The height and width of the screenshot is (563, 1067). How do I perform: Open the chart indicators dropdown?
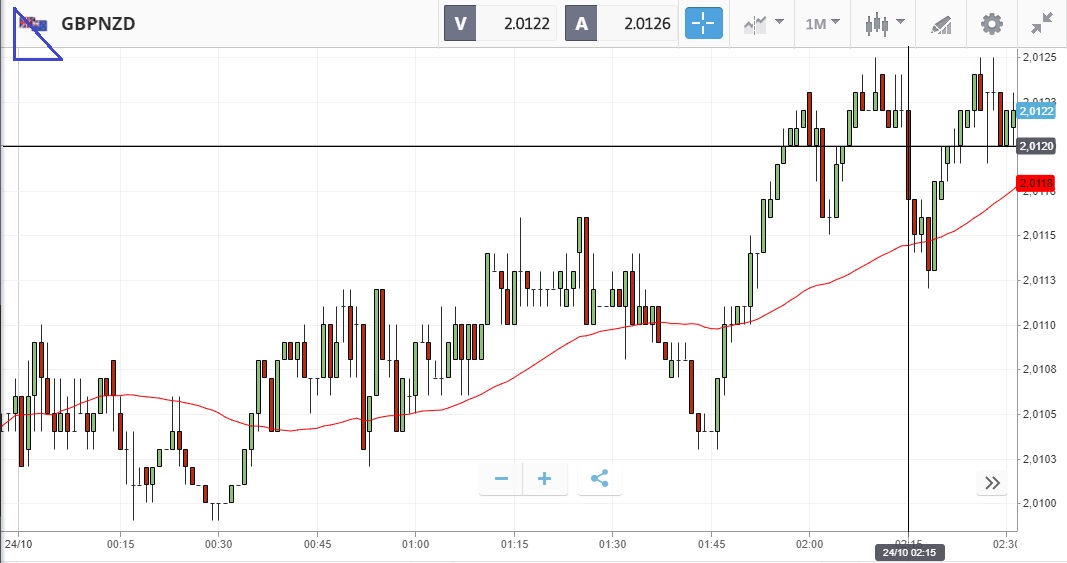(762, 23)
